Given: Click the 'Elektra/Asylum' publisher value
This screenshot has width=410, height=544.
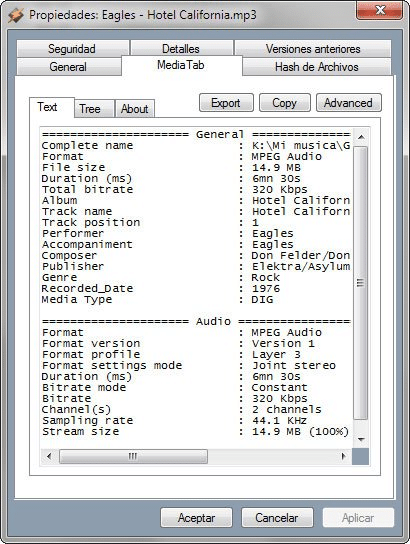Looking at the screenshot, I should pyautogui.click(x=301, y=266).
